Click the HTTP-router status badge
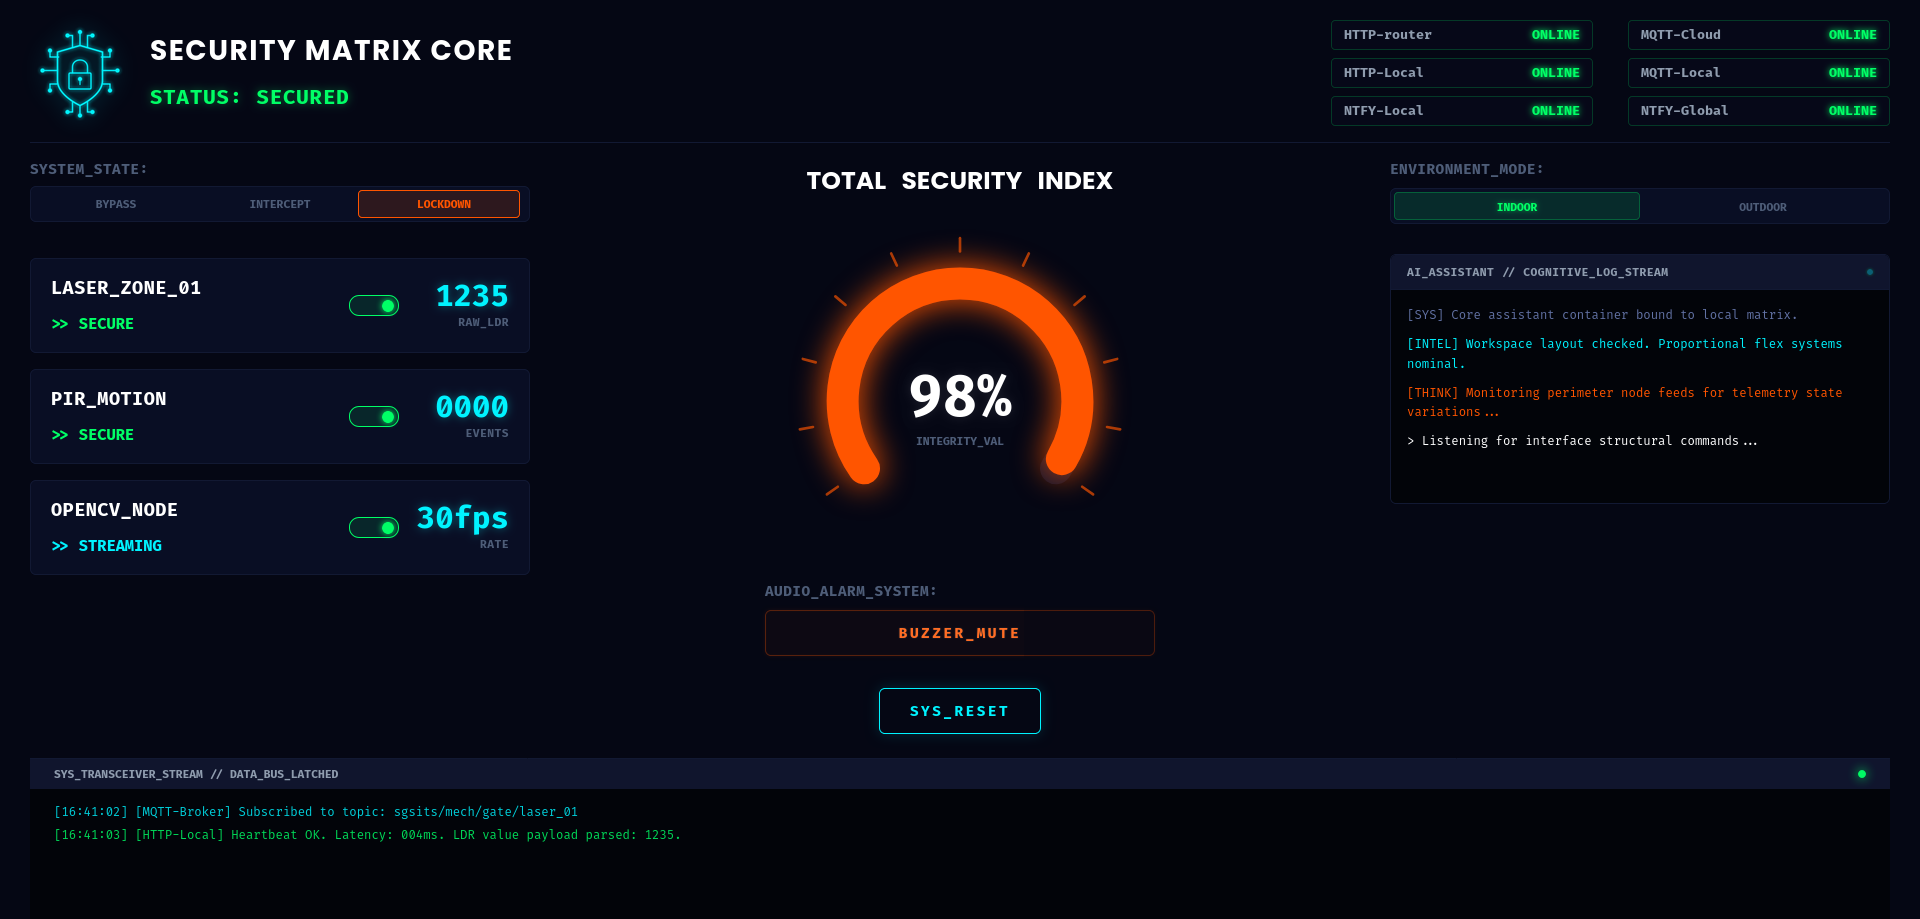This screenshot has width=1920, height=919. [1461, 35]
